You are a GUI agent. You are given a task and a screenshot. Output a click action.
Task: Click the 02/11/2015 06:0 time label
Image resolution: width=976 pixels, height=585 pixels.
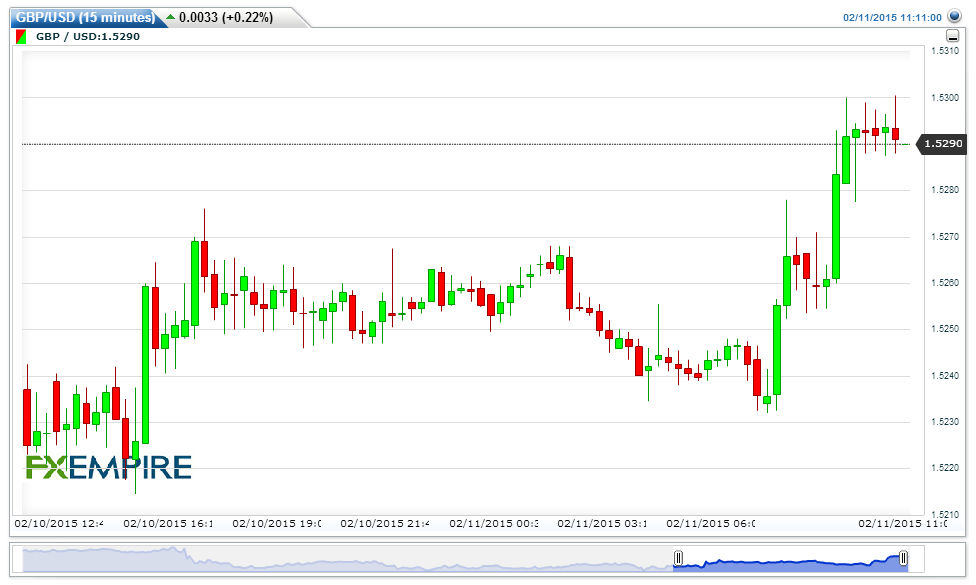pos(711,523)
